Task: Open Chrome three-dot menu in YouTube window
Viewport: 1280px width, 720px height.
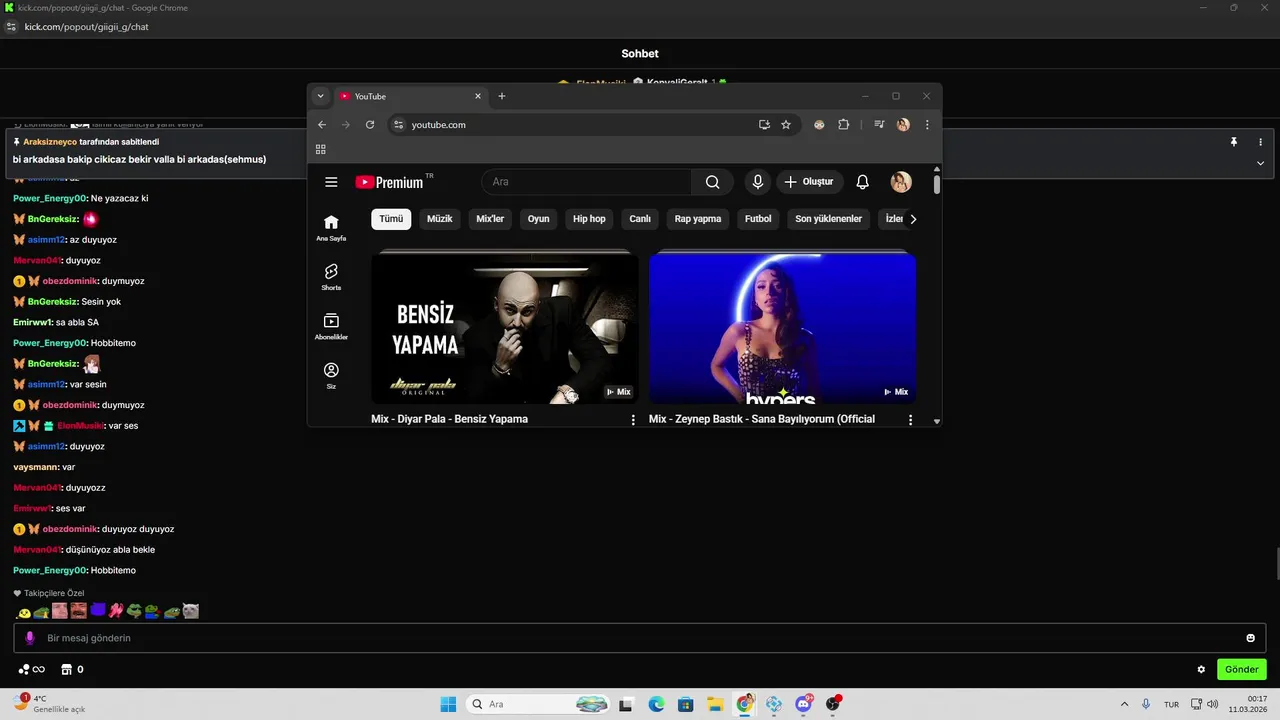Action: [927, 125]
